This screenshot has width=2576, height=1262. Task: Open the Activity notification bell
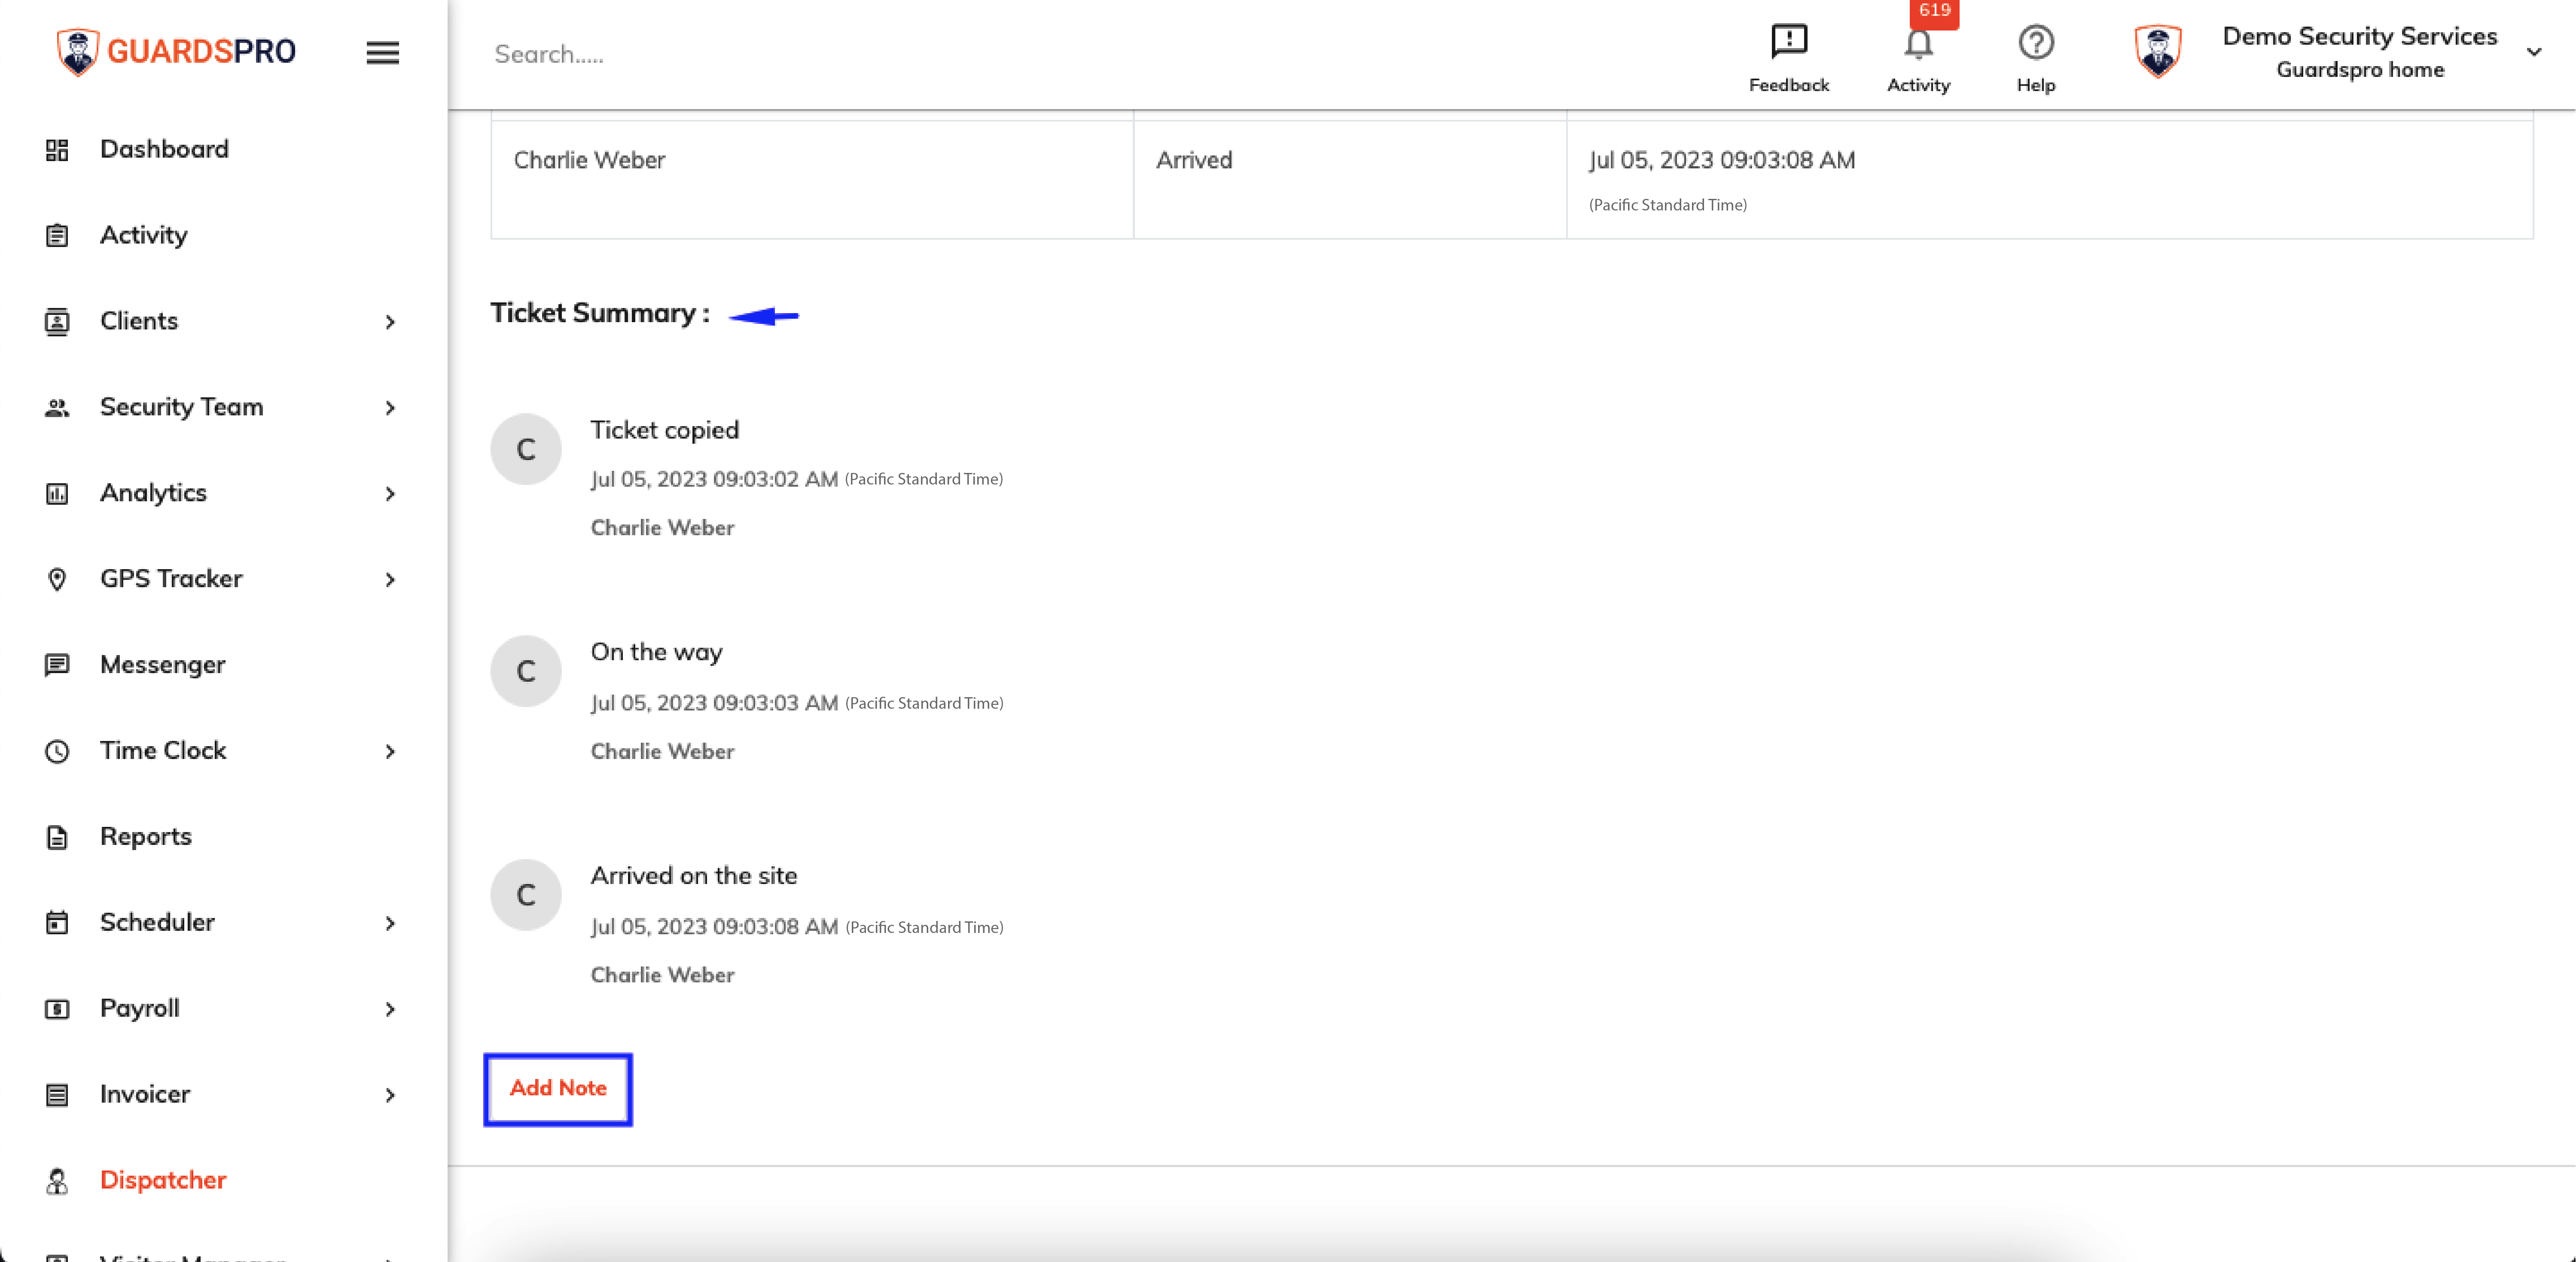click(1918, 44)
